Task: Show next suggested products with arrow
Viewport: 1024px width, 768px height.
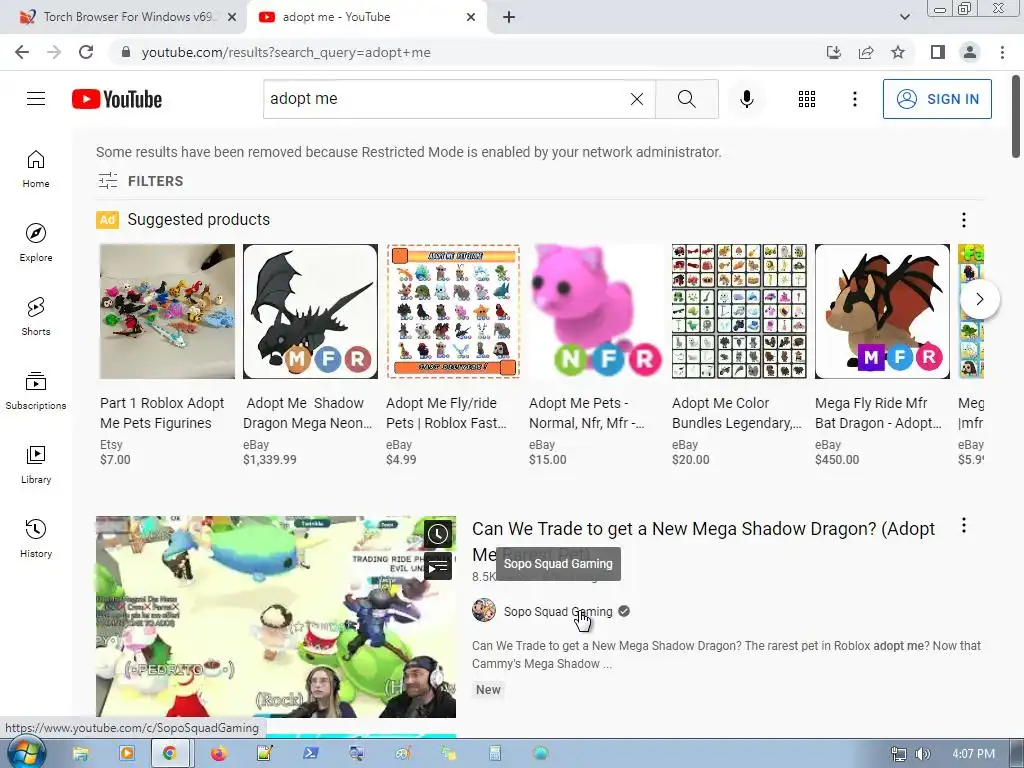Action: [979, 299]
